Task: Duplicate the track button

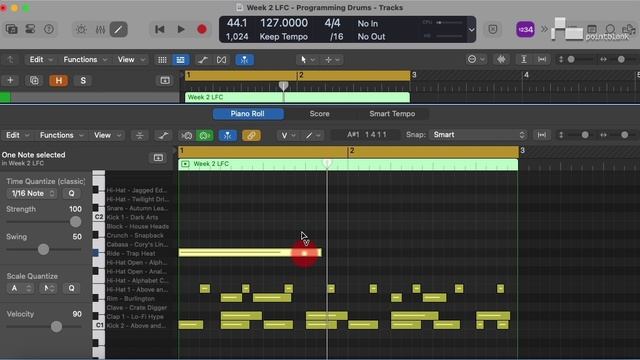Action: coord(34,80)
